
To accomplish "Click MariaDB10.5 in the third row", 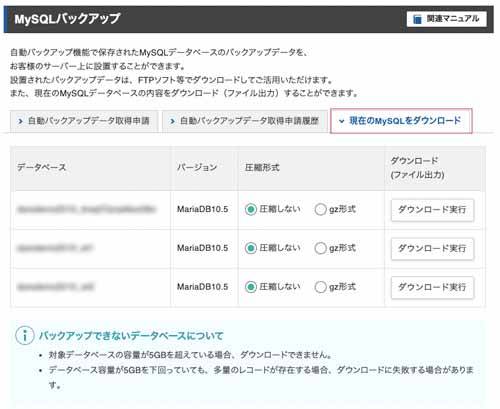I will 202,287.
